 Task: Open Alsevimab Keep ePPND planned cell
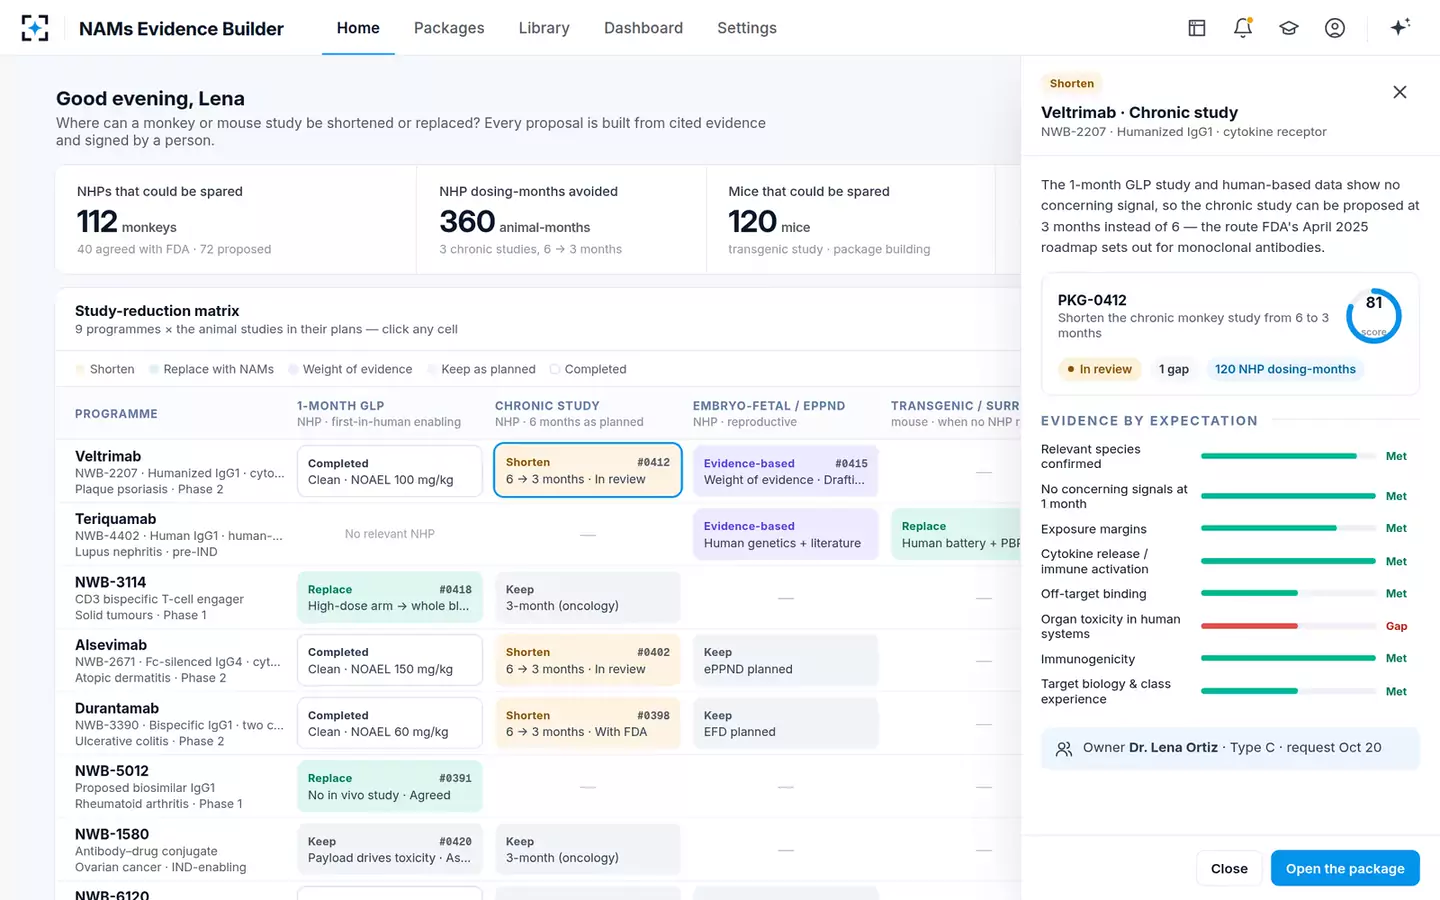pos(785,660)
